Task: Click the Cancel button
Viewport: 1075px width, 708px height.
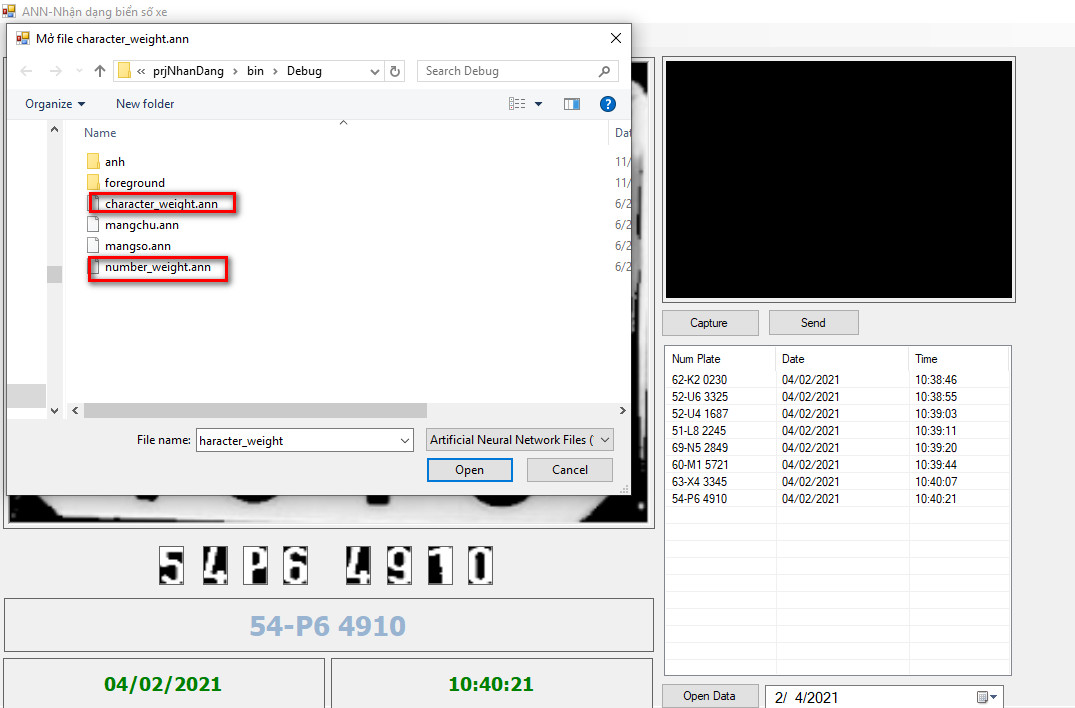Action: click(x=570, y=470)
